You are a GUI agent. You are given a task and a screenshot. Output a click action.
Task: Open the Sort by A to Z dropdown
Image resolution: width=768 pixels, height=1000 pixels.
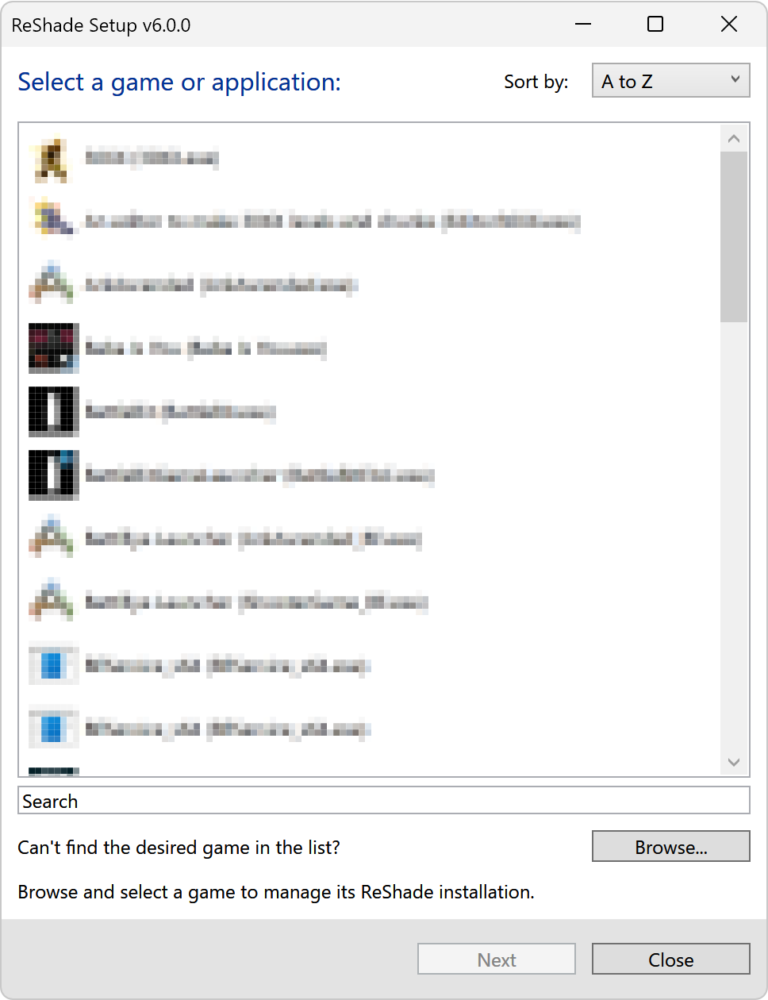point(670,80)
